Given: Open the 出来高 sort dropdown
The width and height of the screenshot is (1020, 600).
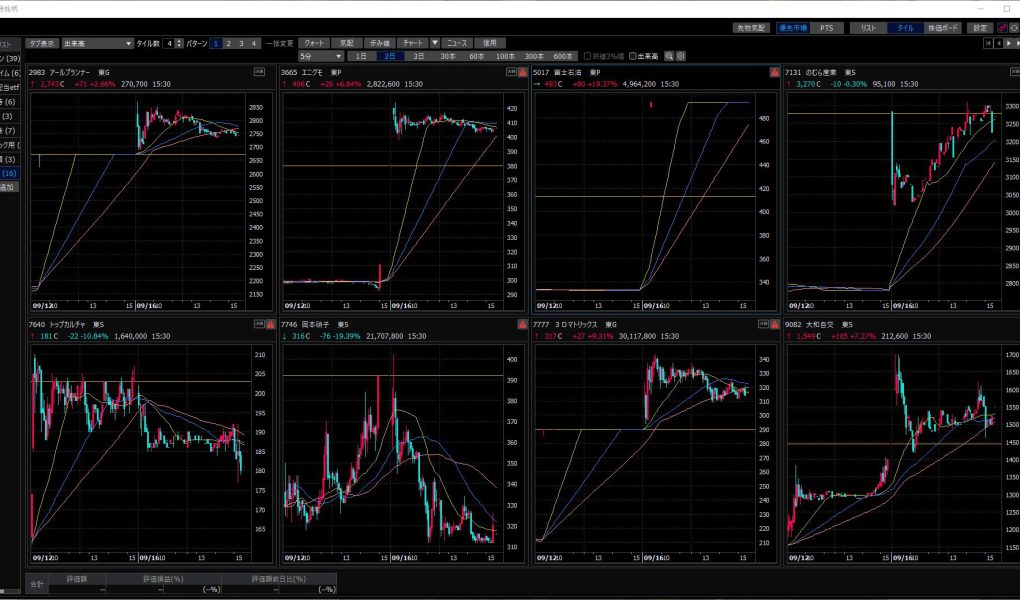Looking at the screenshot, I should 97,44.
